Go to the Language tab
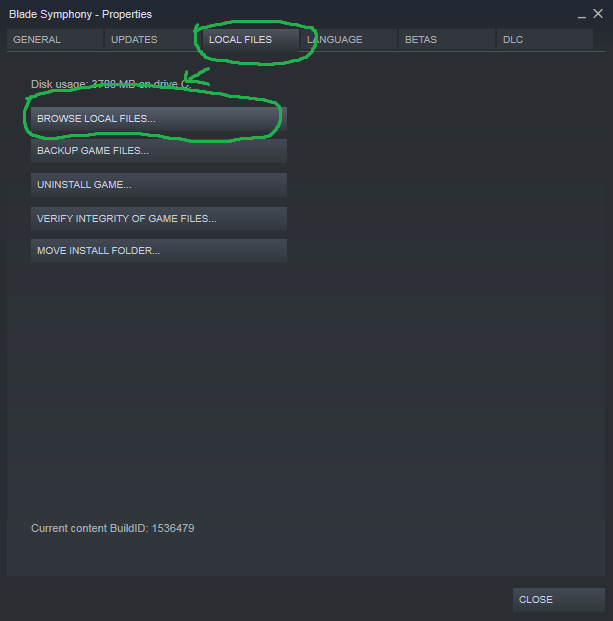The image size is (613, 621). [349, 40]
